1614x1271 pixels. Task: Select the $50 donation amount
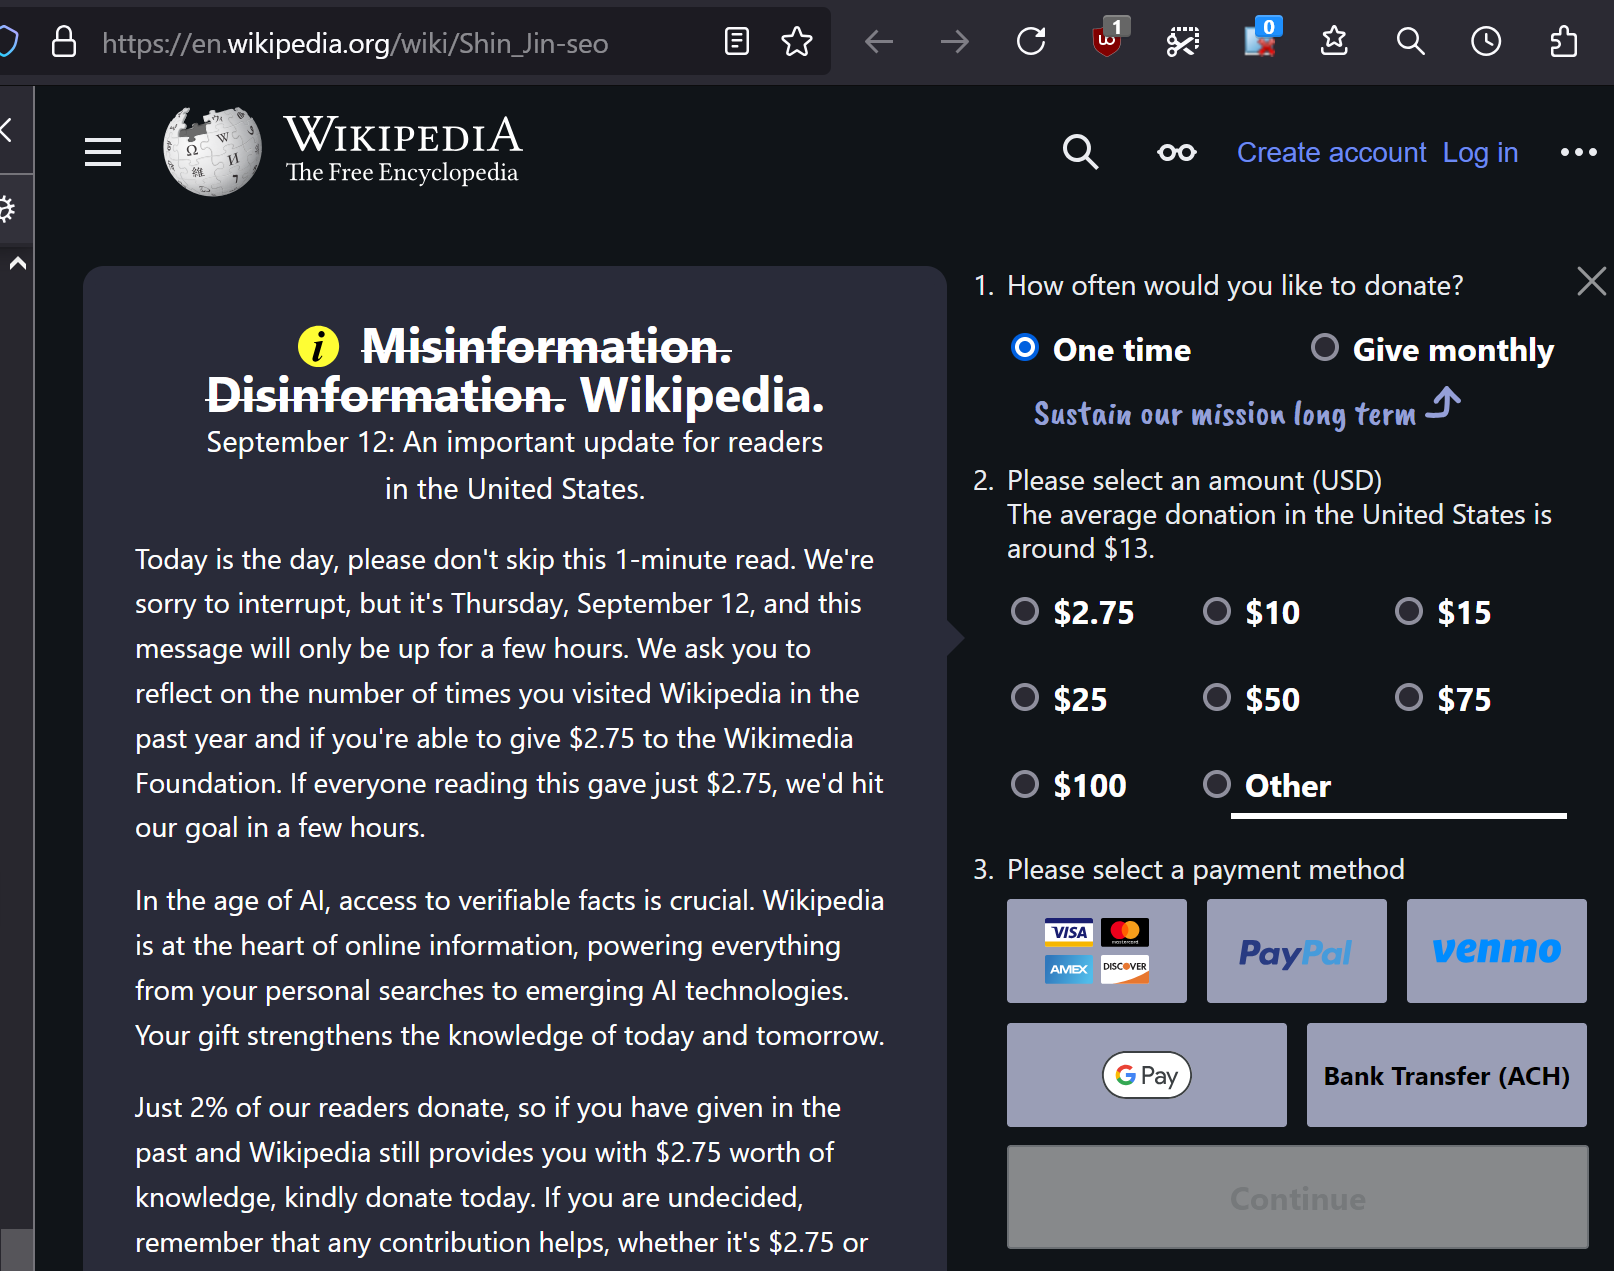point(1217,698)
